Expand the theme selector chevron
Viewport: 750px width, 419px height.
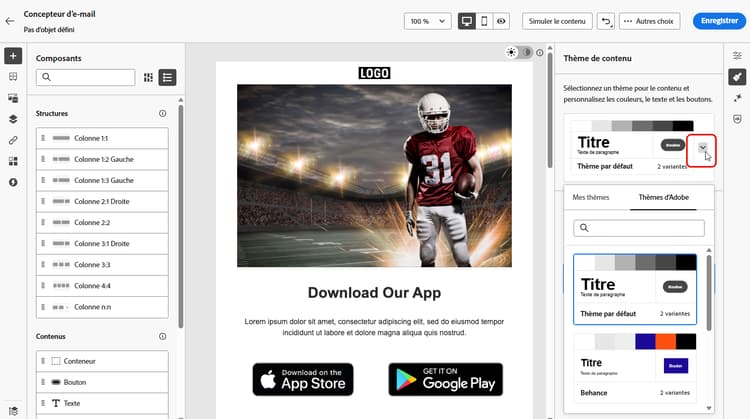[702, 148]
